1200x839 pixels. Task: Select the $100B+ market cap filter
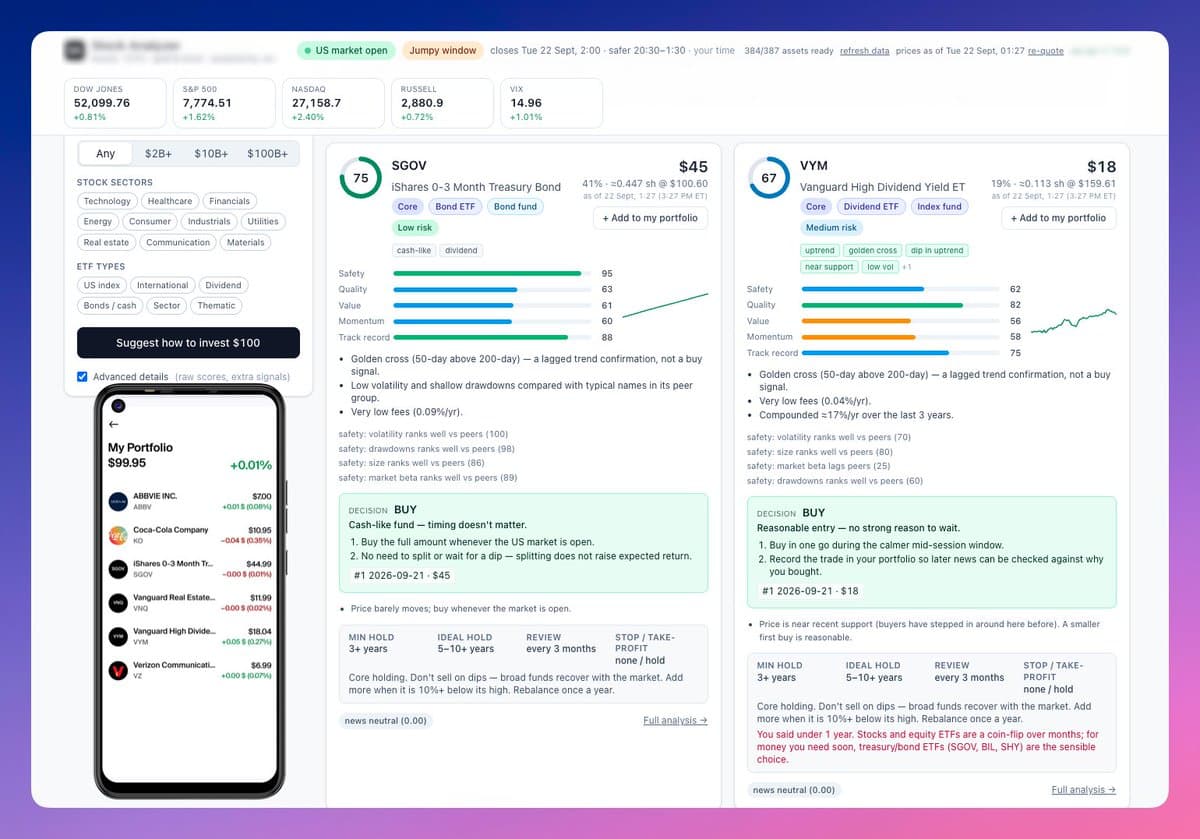267,153
